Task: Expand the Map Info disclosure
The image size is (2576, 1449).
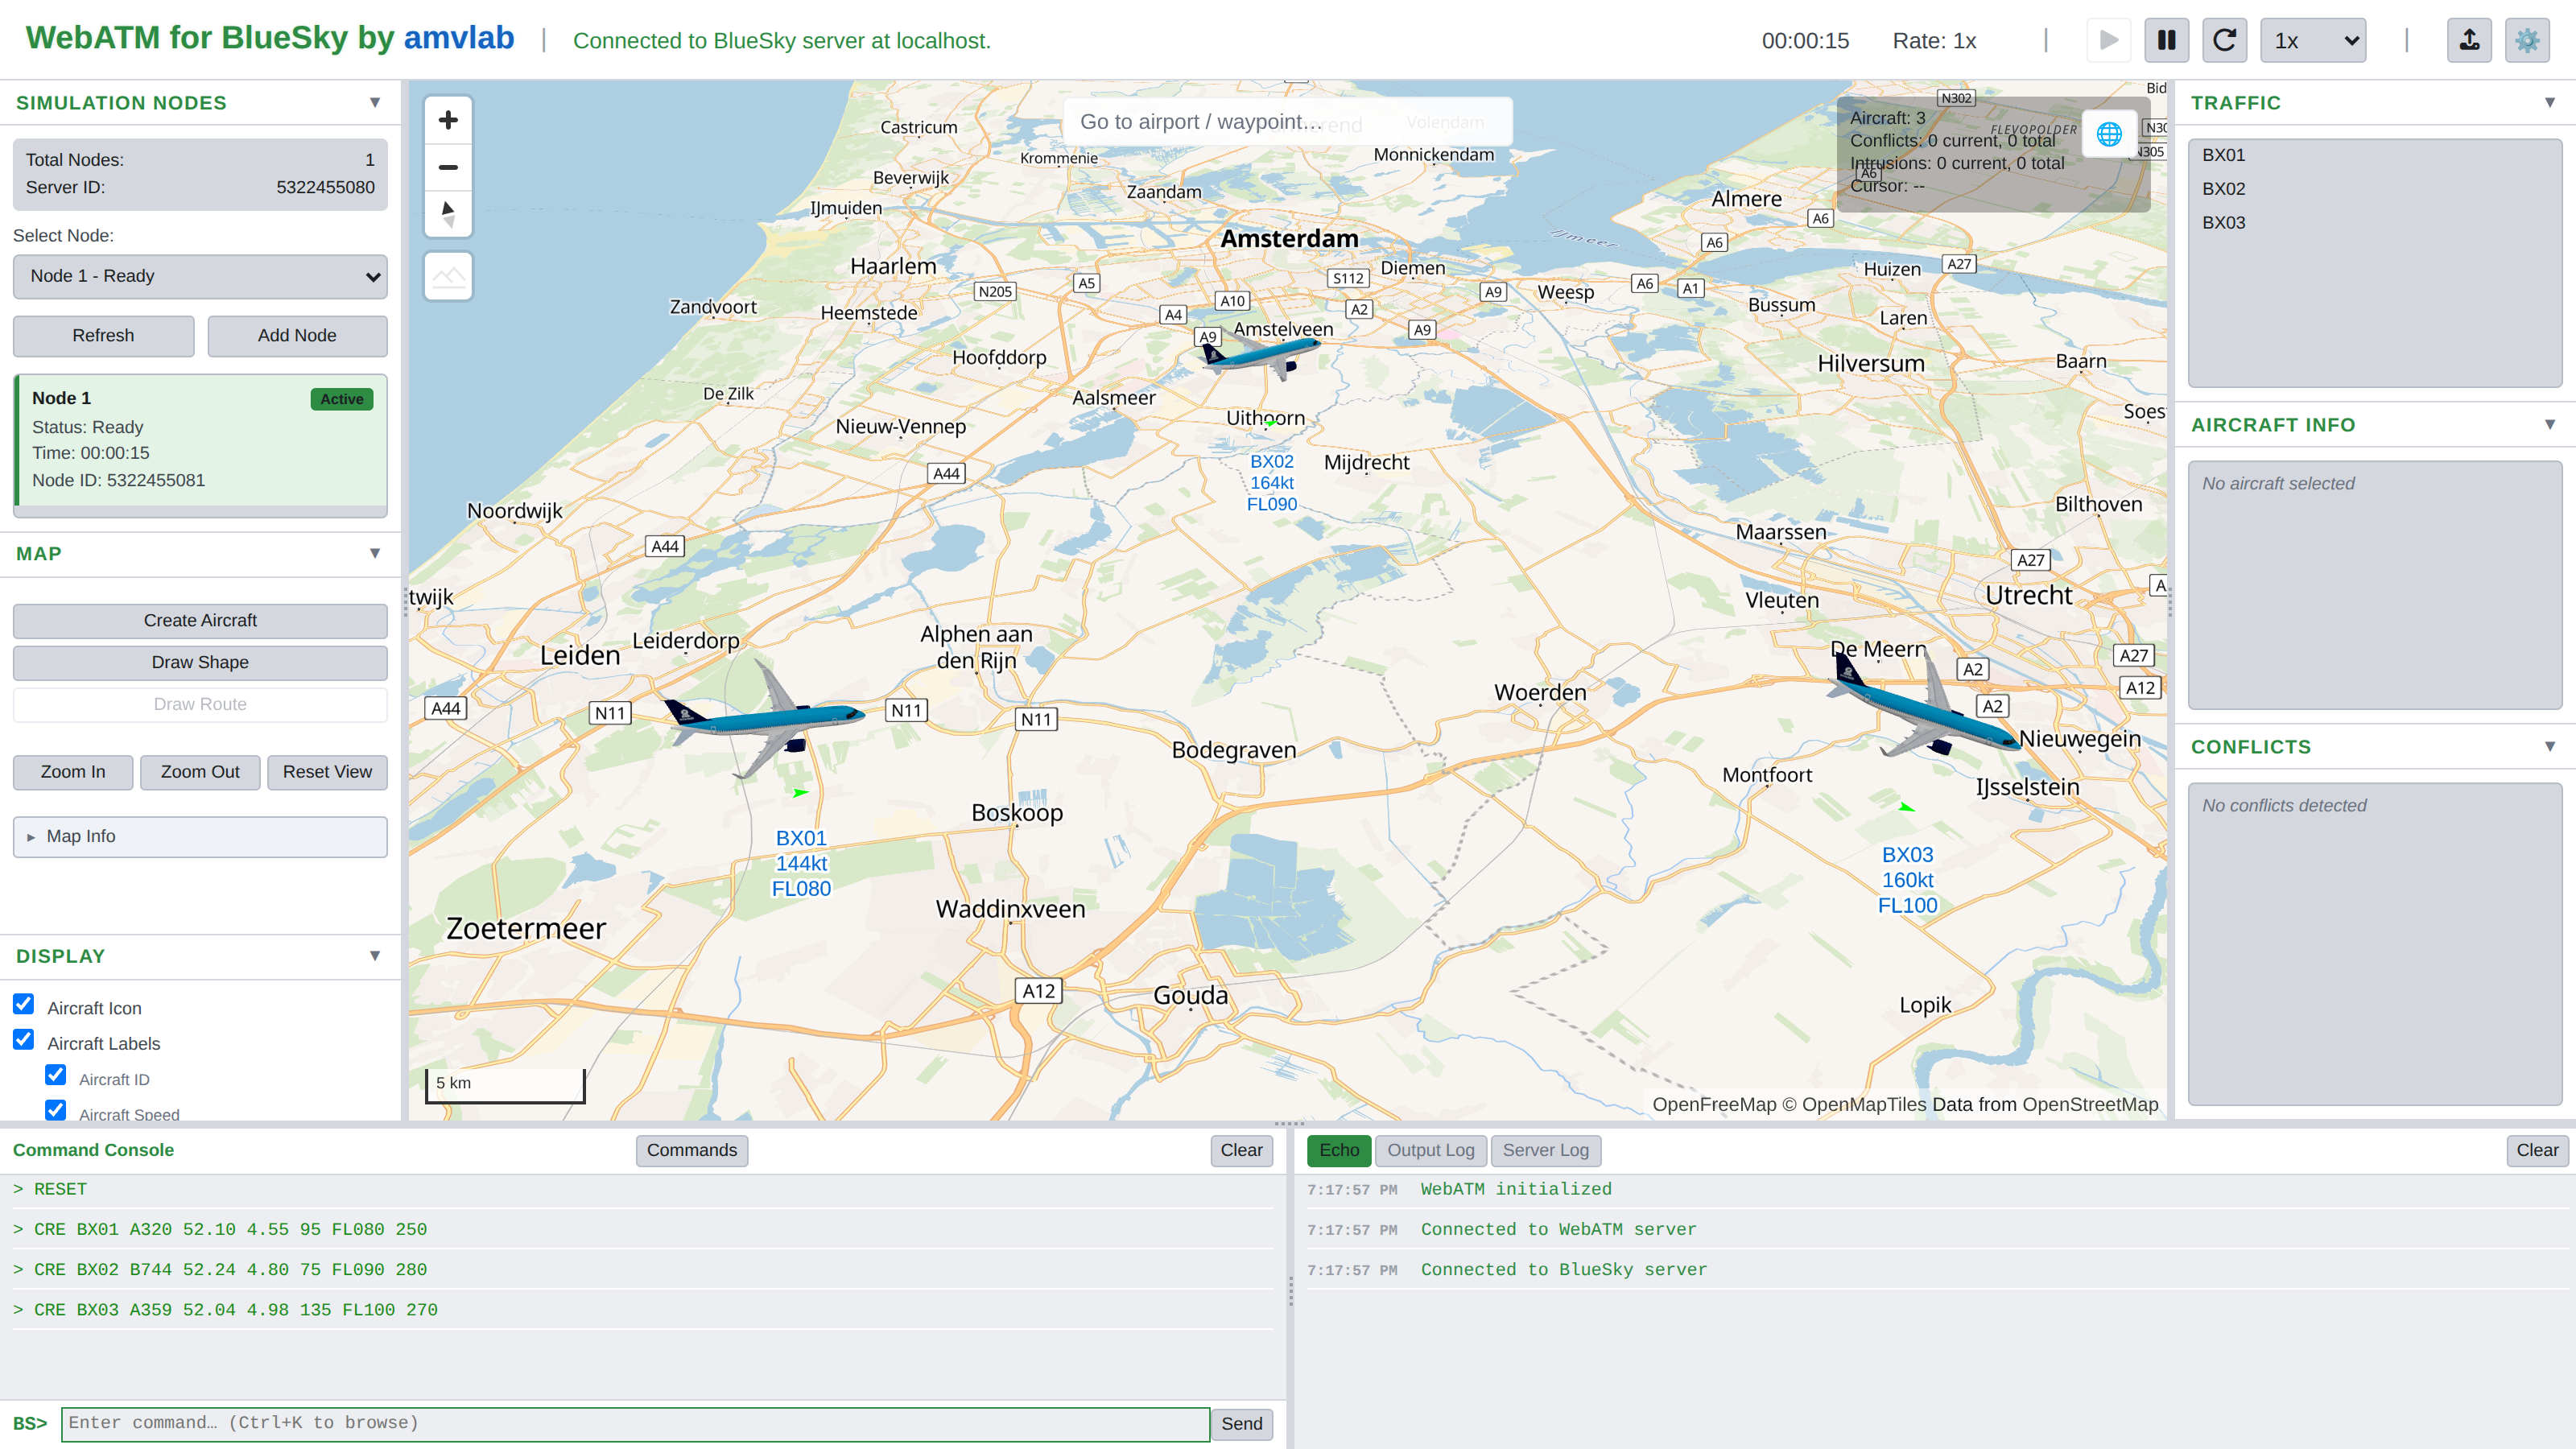Action: click(x=200, y=836)
